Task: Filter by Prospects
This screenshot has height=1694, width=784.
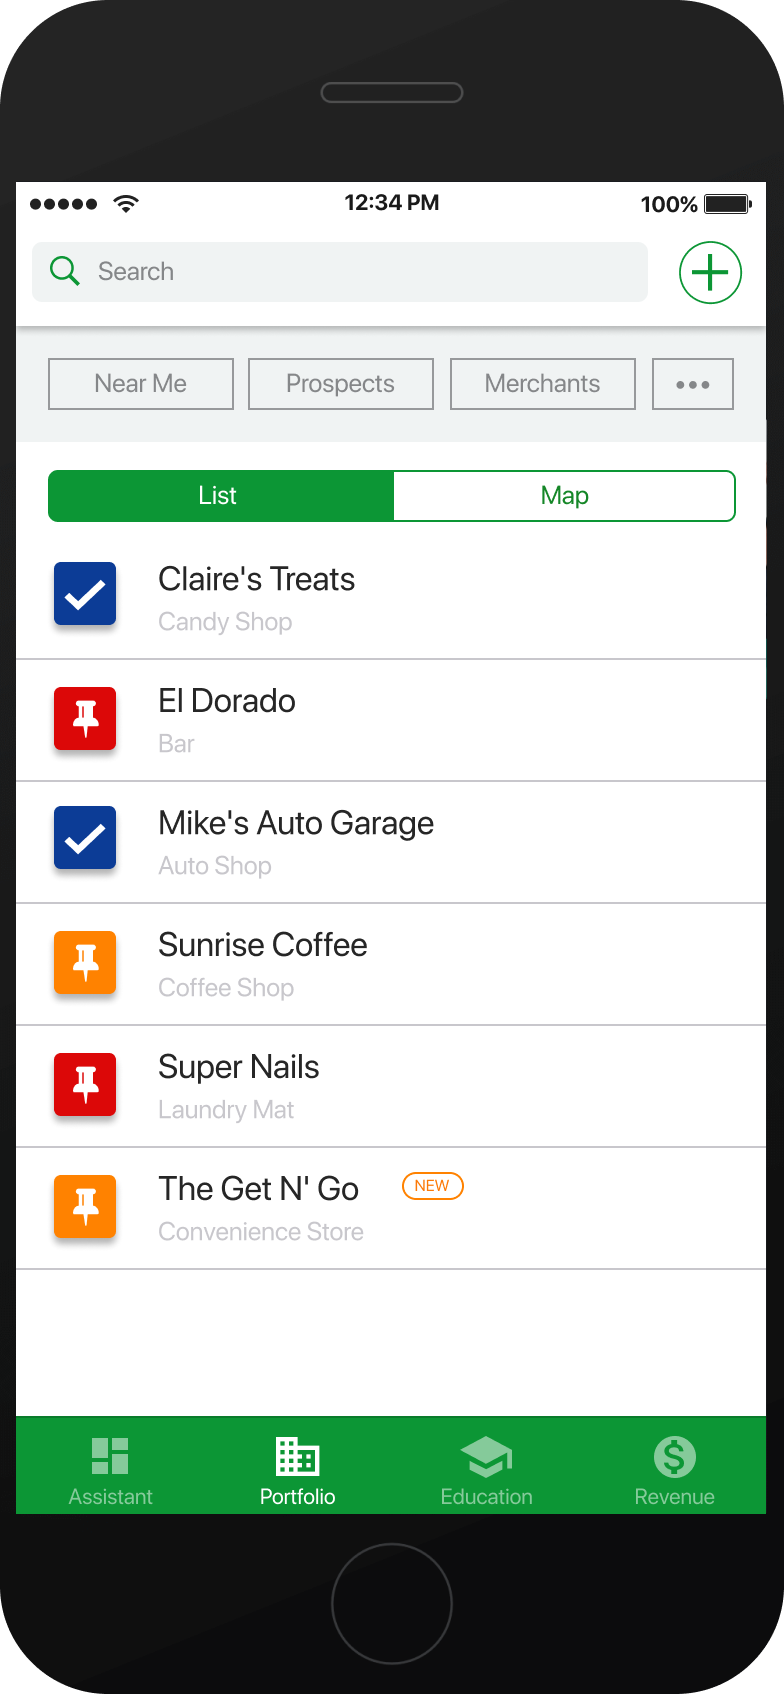Action: point(341,384)
